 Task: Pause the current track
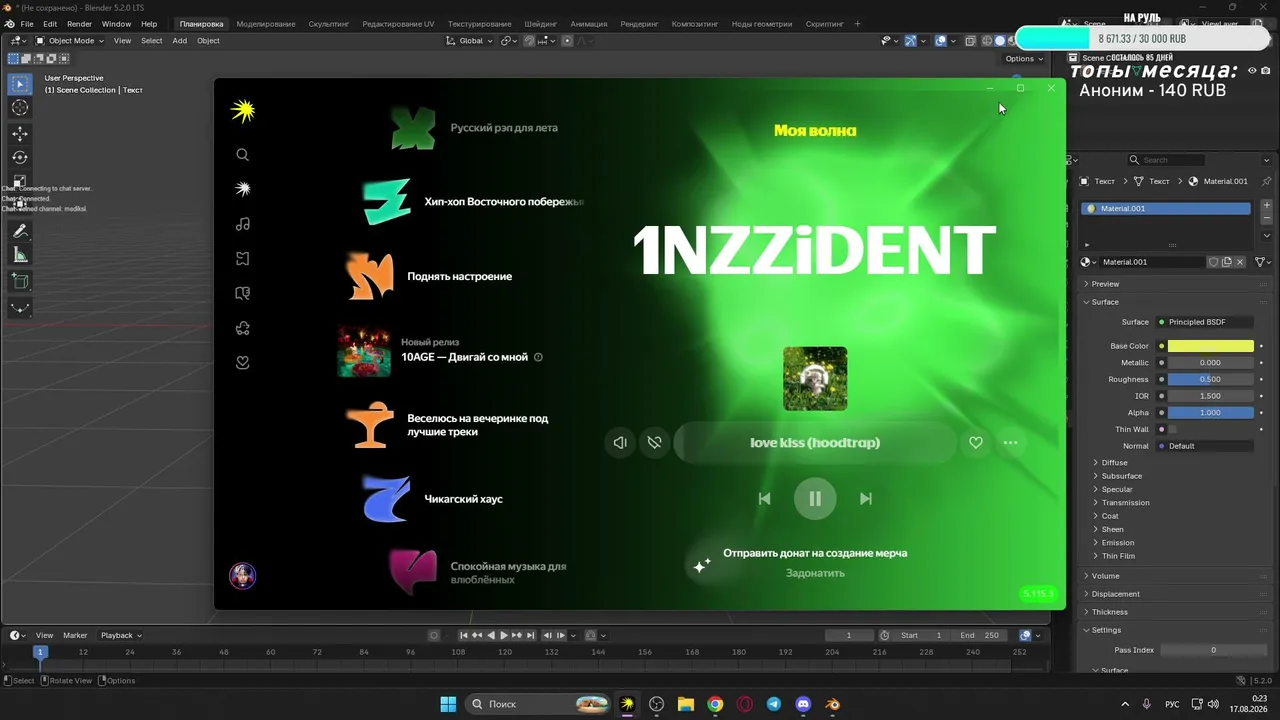click(x=815, y=498)
